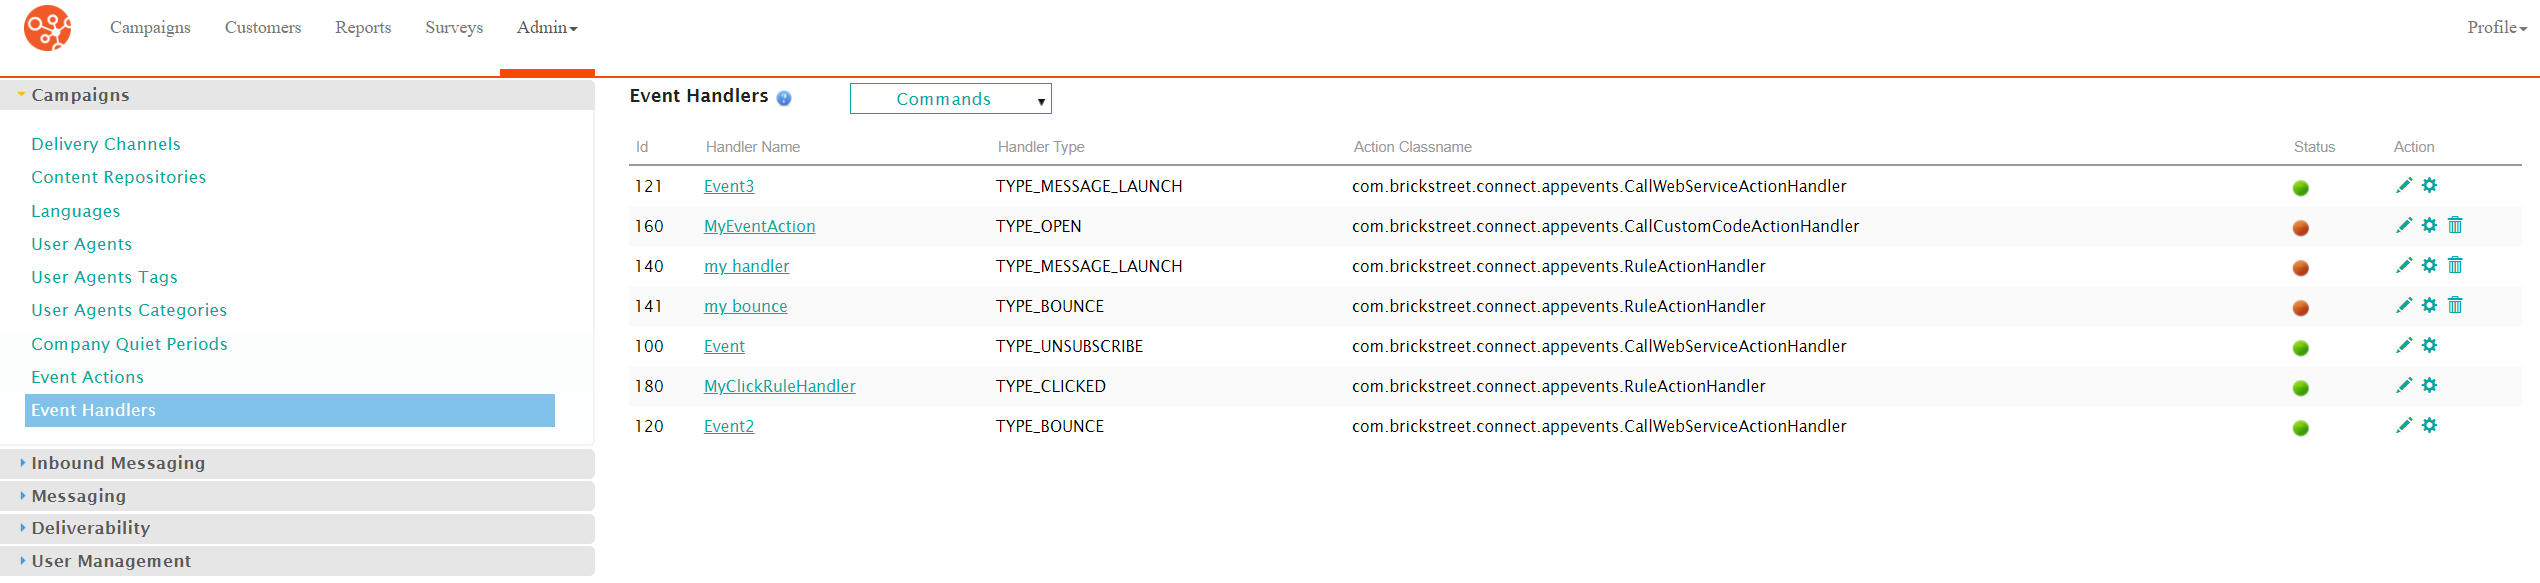Go to the Reports top menu
2540x583 pixels.
pos(363,28)
